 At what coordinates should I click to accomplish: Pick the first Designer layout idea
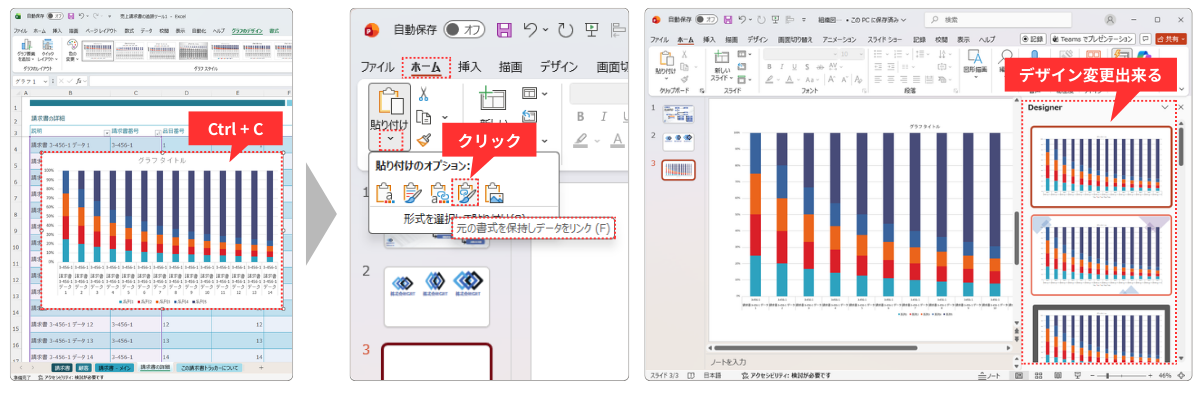pyautogui.click(x=1101, y=165)
